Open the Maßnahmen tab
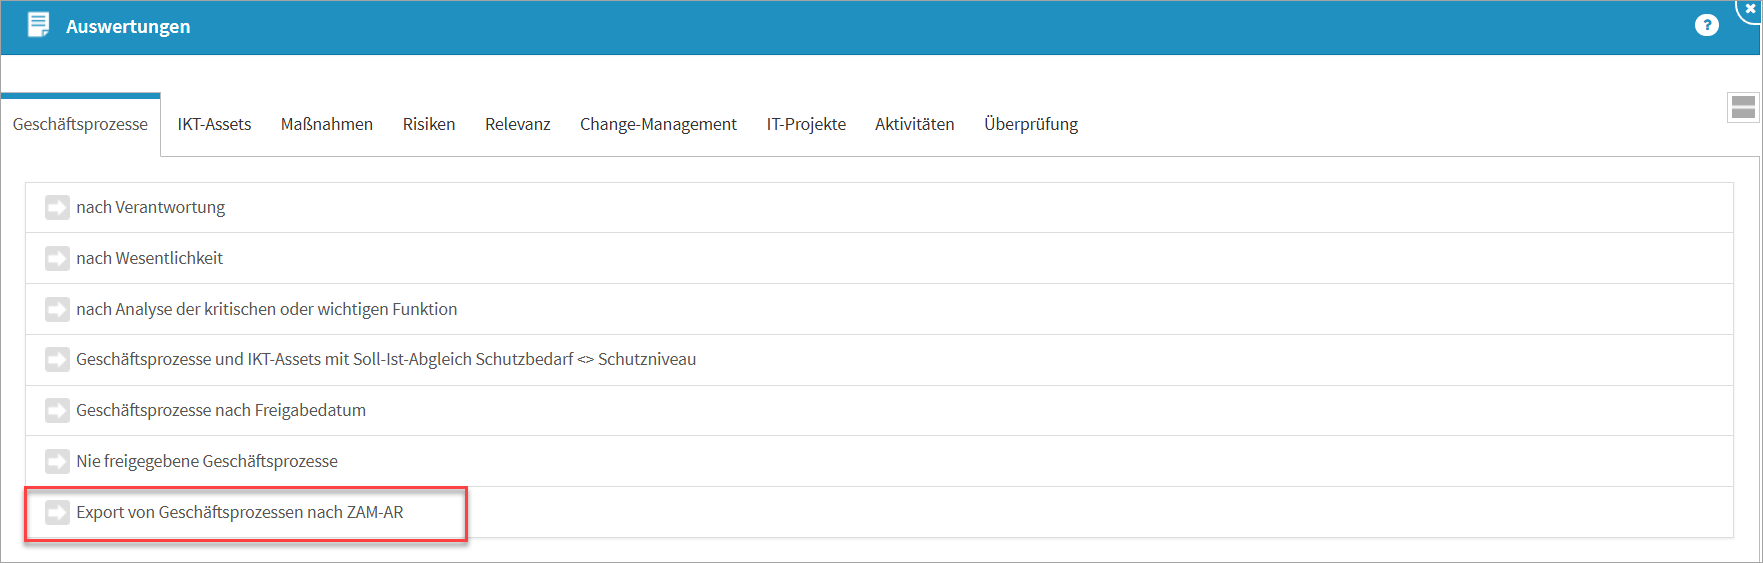 coord(326,125)
